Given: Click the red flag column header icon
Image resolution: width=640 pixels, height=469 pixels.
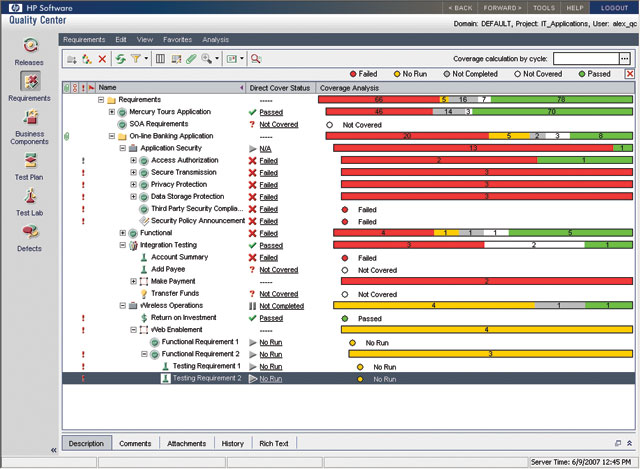Looking at the screenshot, I should pos(91,88).
